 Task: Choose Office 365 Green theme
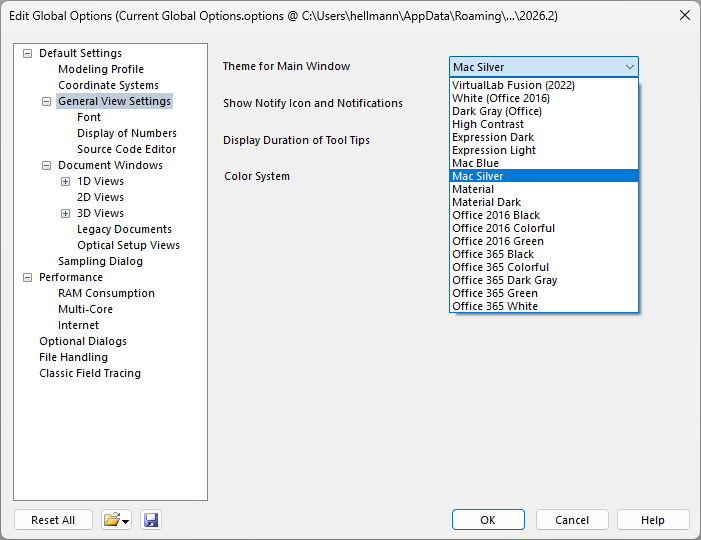(544, 293)
